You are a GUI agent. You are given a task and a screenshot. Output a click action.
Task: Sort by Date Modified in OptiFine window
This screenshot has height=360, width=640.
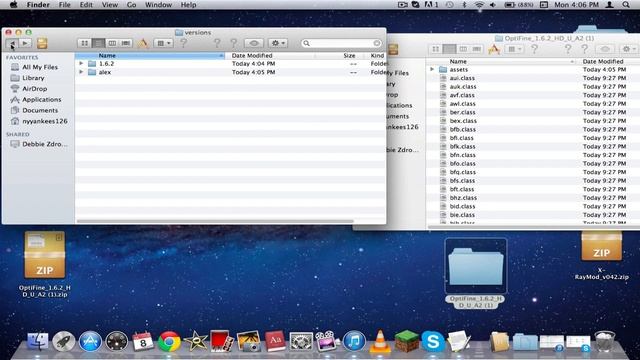pos(603,61)
